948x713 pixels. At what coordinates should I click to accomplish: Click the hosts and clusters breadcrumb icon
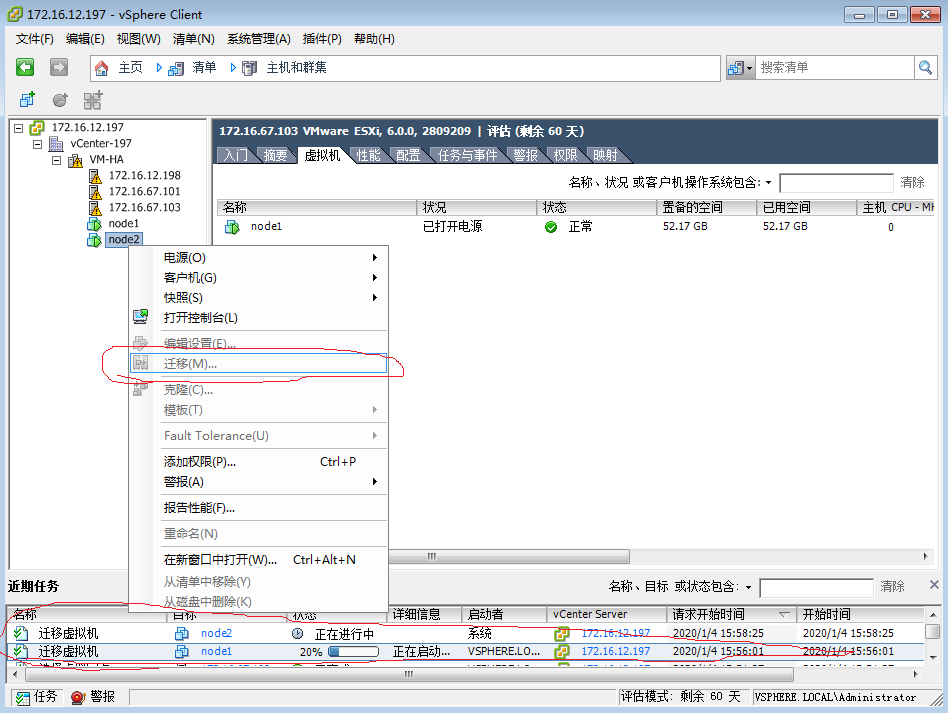[x=250, y=68]
